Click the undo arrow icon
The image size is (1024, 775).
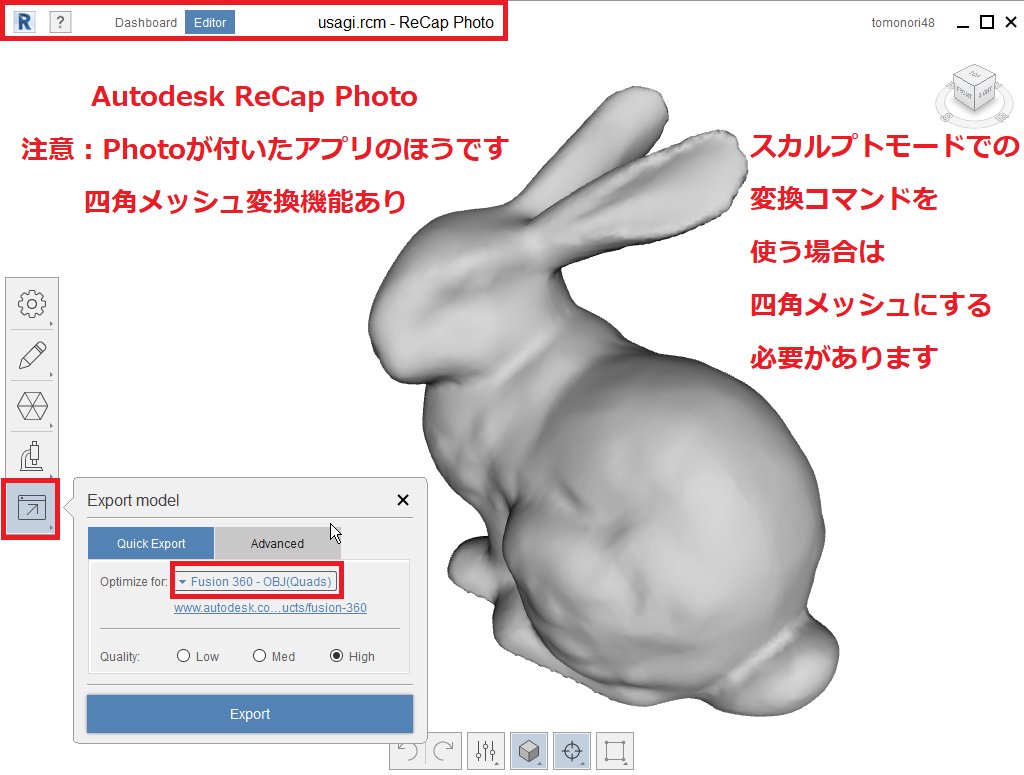pos(409,752)
